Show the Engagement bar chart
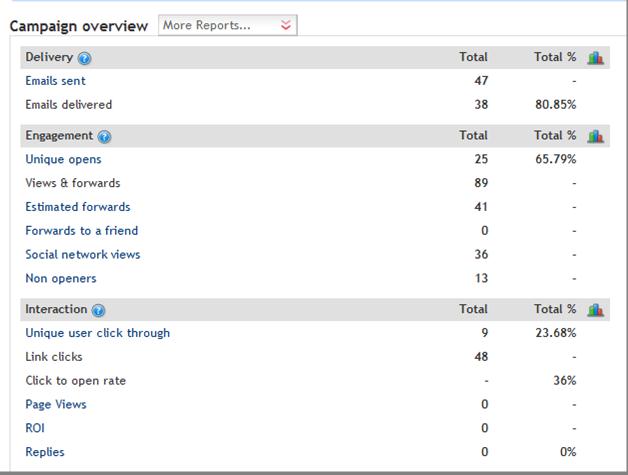This screenshot has width=628, height=475. (x=596, y=136)
